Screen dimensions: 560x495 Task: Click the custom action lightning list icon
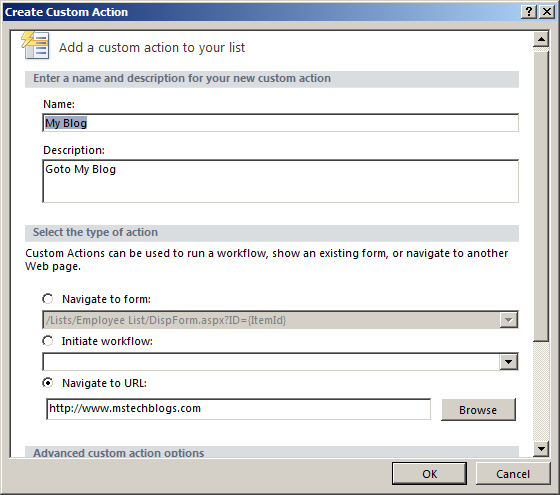[x=35, y=45]
